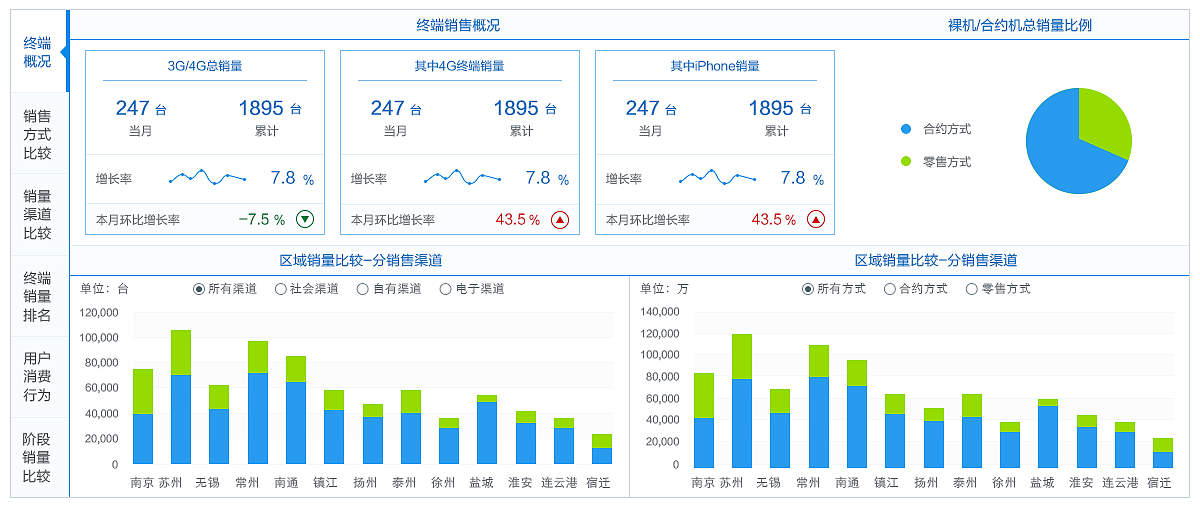The image size is (1200, 509).
Task: Click the 本月环比增长率 label in 3G/4G总销量 card
Action: pyautogui.click(x=138, y=219)
